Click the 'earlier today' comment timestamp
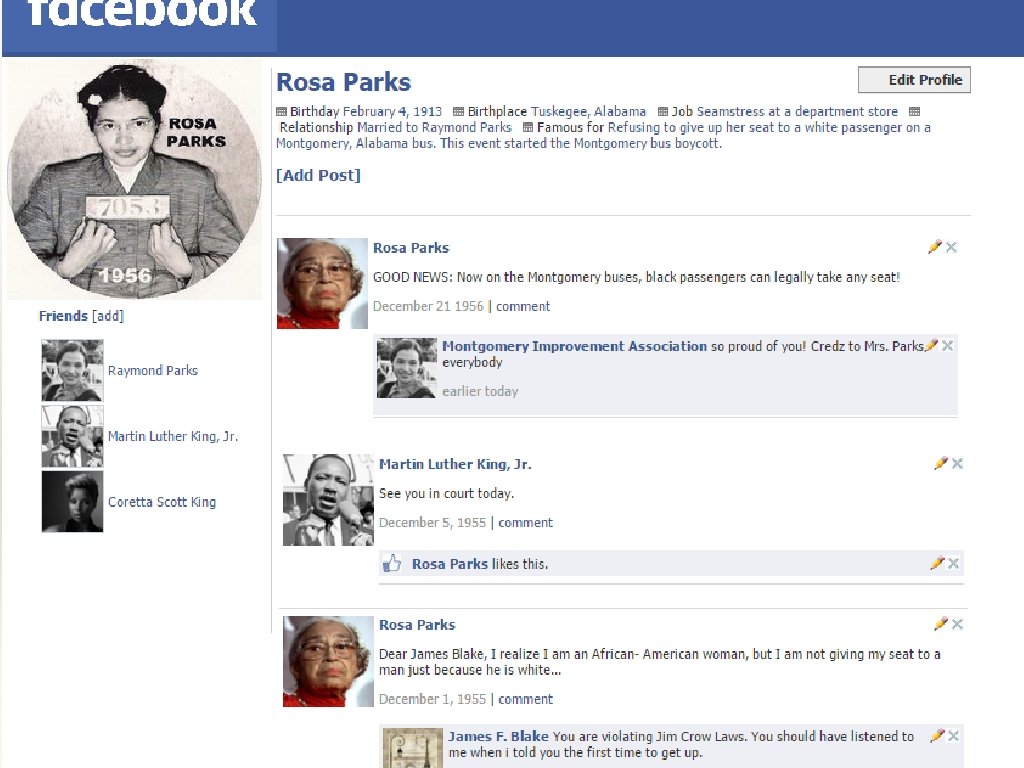Viewport: 1024px width, 768px height. pos(480,391)
